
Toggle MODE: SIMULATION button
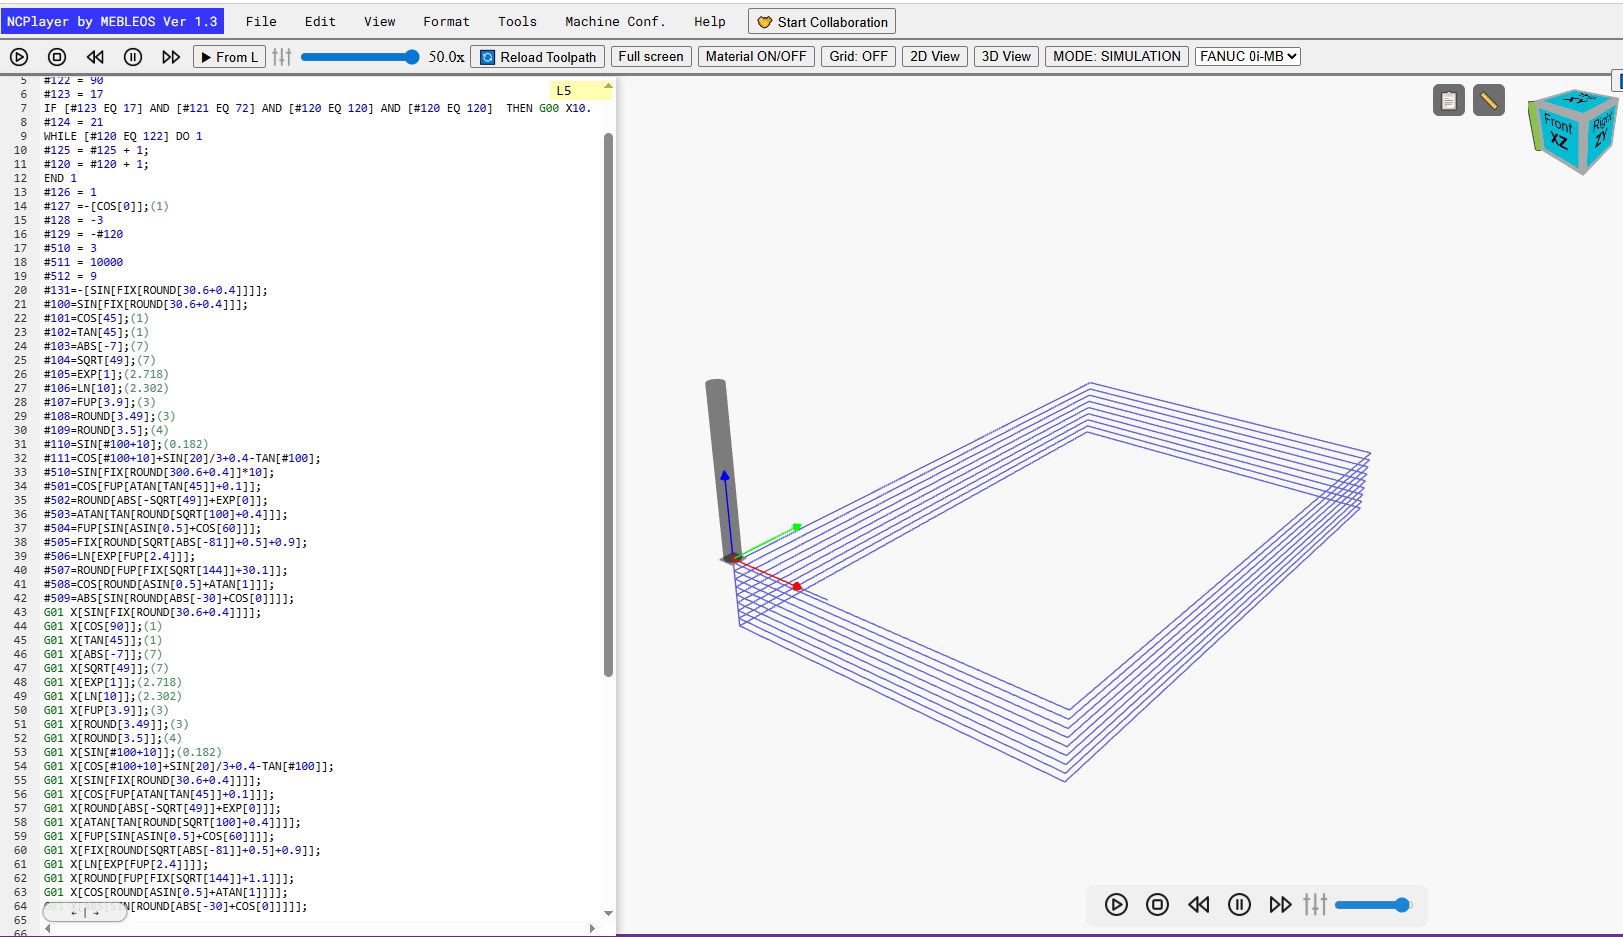(x=1116, y=57)
